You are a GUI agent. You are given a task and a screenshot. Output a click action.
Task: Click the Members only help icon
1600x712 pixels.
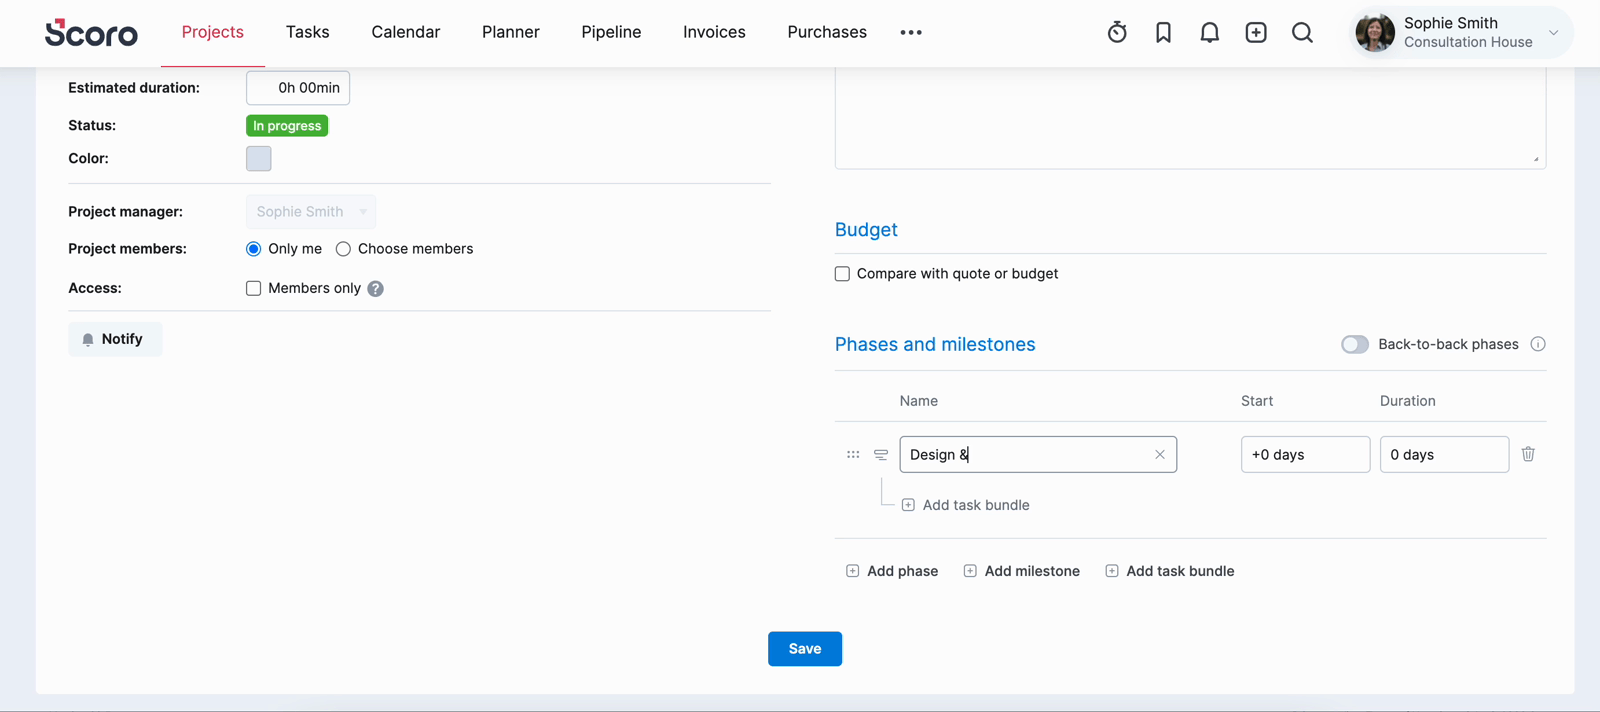tap(375, 289)
